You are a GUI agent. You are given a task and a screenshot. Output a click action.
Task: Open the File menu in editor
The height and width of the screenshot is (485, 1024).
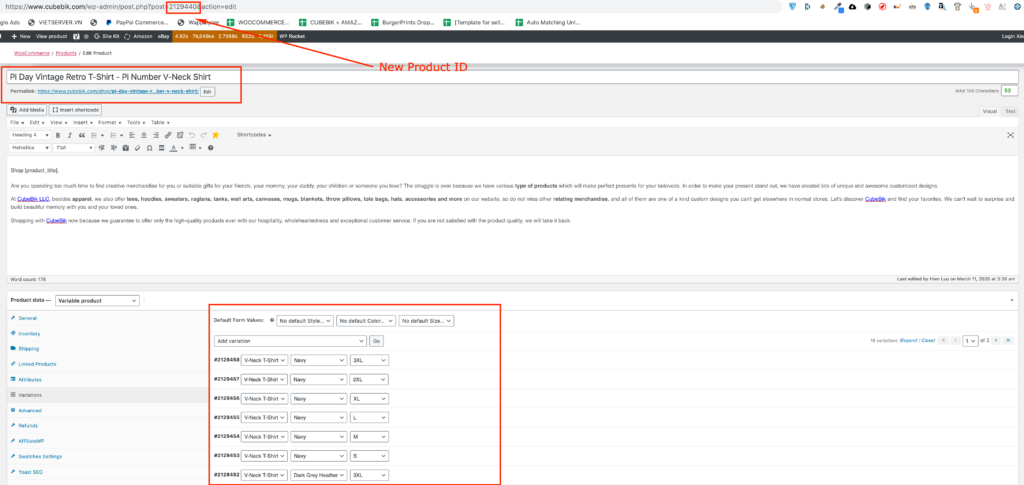point(17,122)
